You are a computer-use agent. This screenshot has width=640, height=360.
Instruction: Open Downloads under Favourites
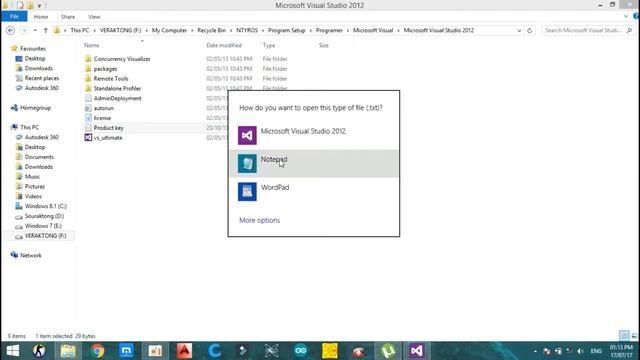click(x=38, y=68)
